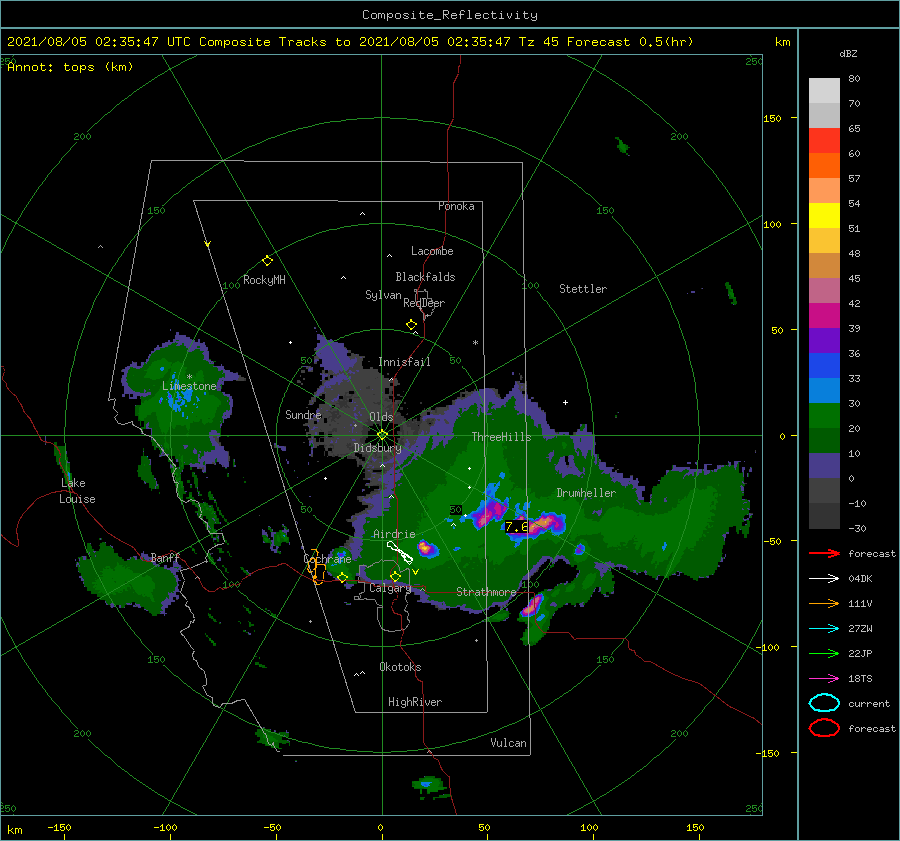Click yellow diamond marker south of RedDeer
Viewport: 900px width, 841px height.
tap(411, 325)
